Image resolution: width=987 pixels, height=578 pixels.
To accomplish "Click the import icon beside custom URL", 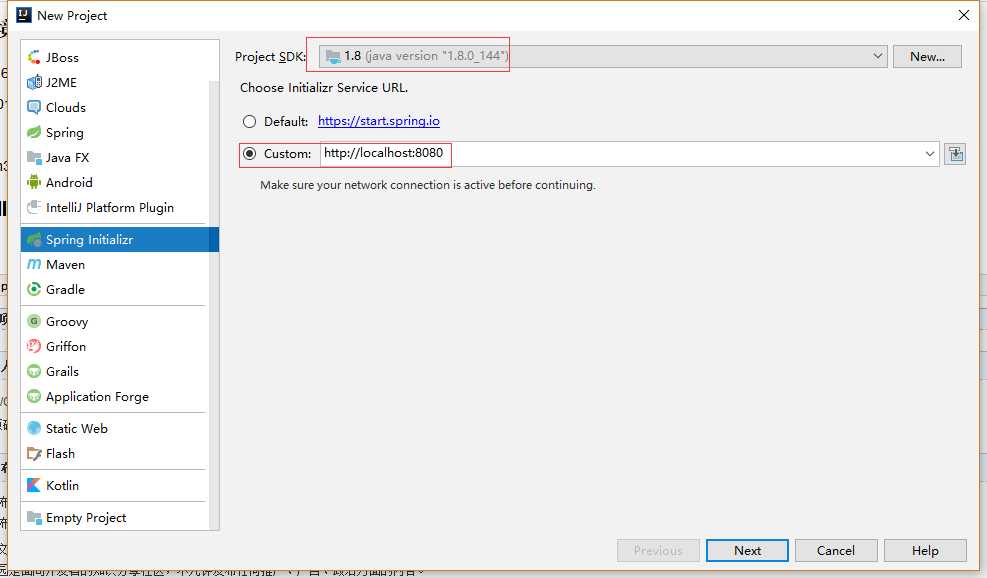I will tap(955, 154).
